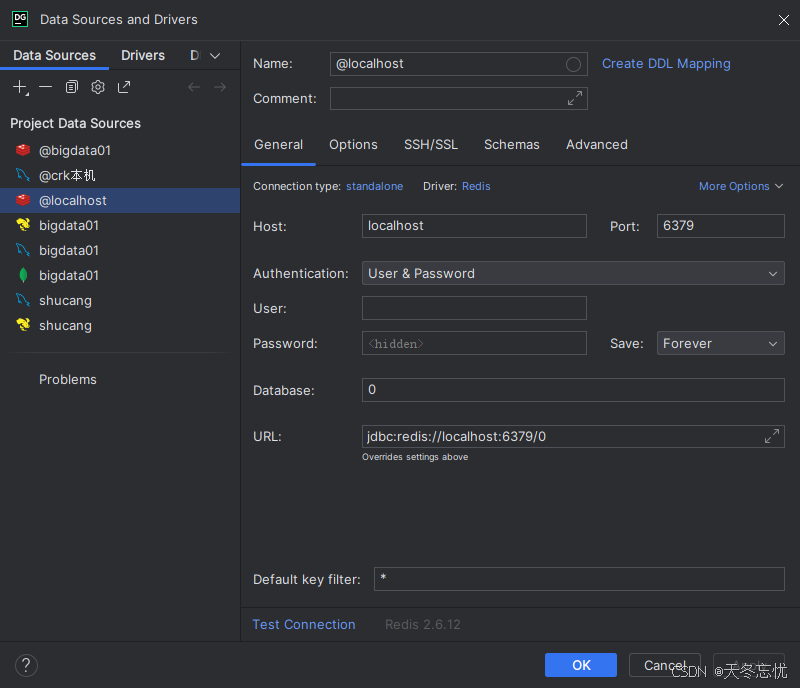Navigate back with left arrow

tap(194, 87)
